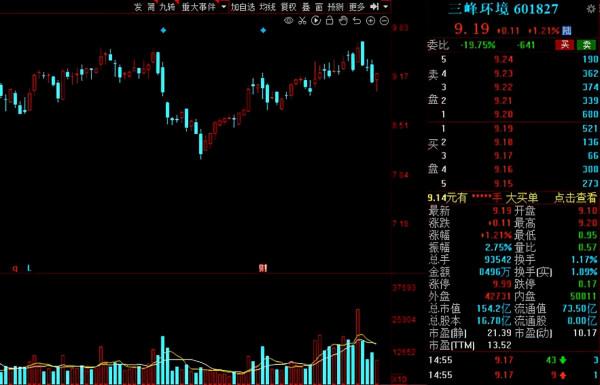Select the 买5 bid price 9.15
This screenshot has height=385, width=600.
(x=503, y=183)
